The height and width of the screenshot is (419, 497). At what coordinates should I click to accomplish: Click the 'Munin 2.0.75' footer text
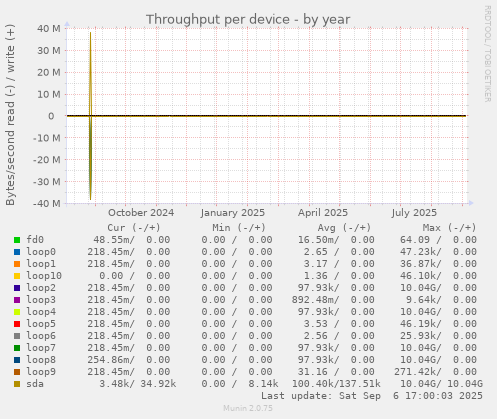point(248,408)
